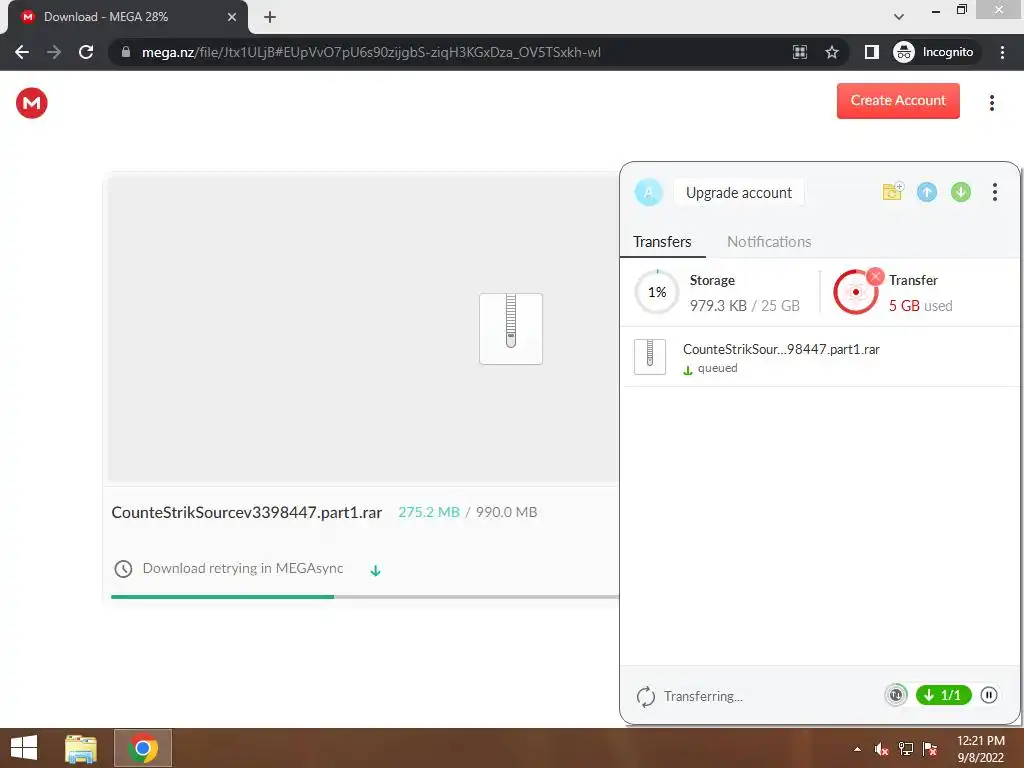Viewport: 1024px width, 768px height.
Task: Go back with browser back arrow
Action: pyautogui.click(x=22, y=52)
